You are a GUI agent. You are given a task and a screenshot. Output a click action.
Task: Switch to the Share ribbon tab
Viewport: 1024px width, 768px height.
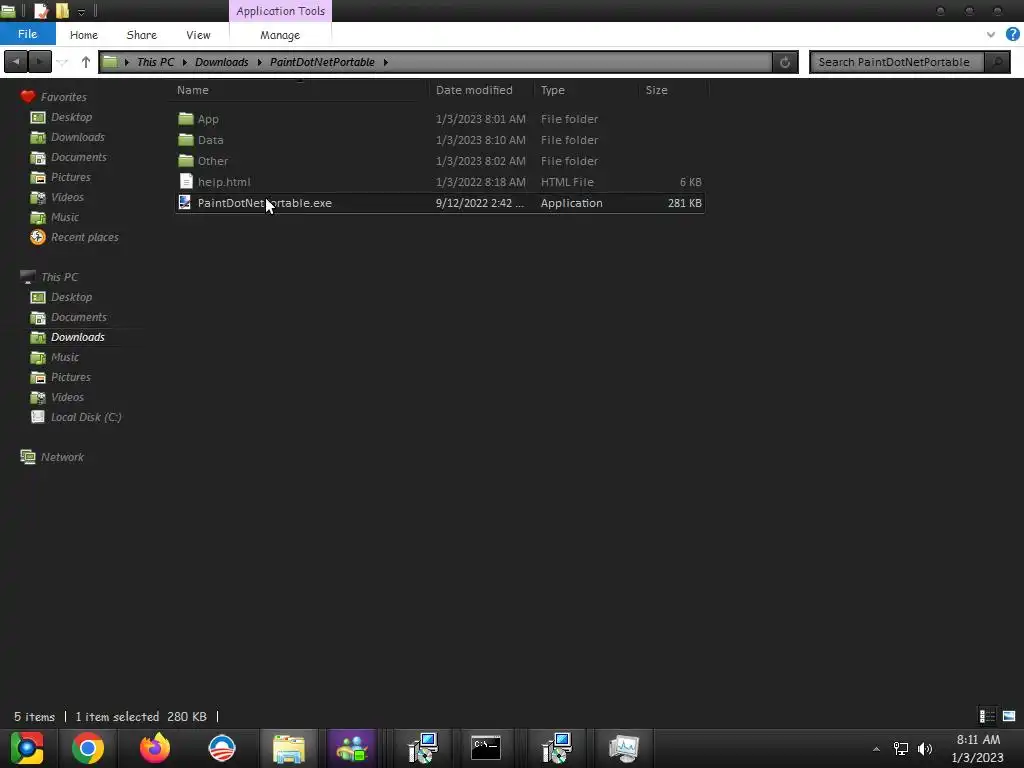point(141,35)
